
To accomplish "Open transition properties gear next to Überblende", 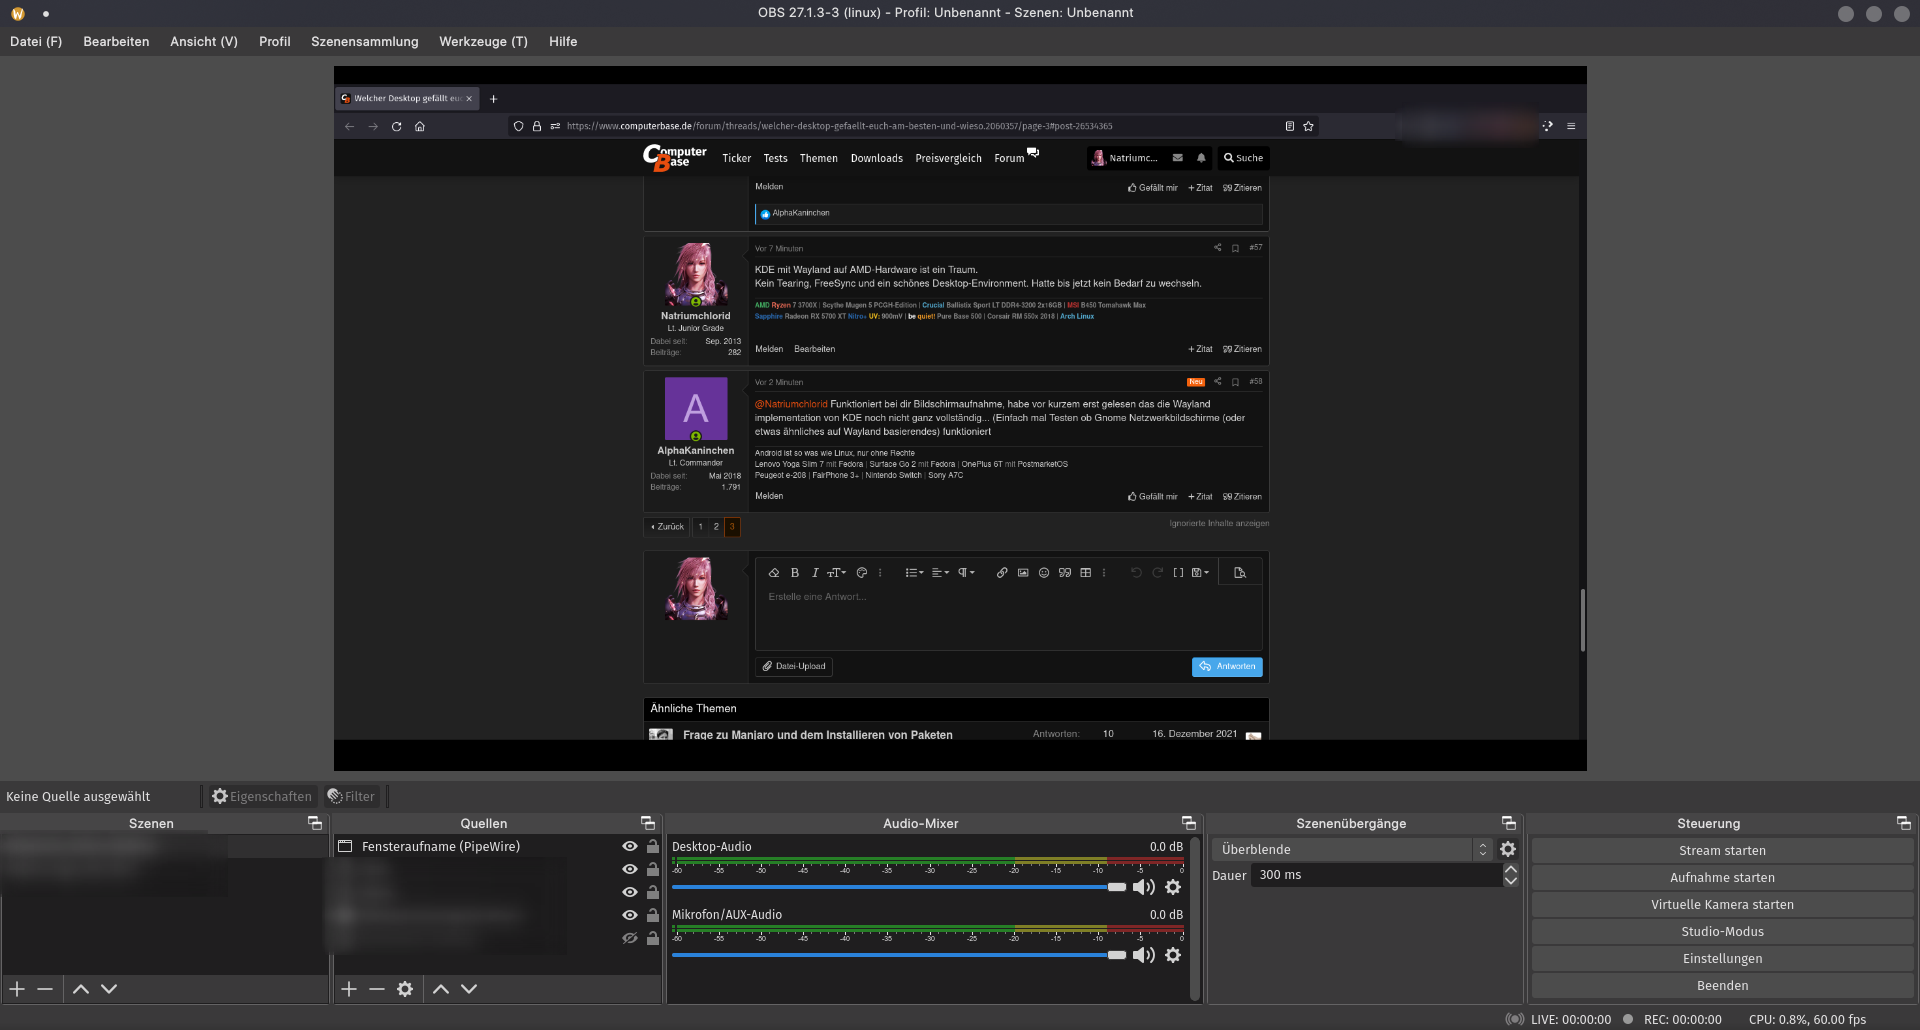I will [1508, 849].
